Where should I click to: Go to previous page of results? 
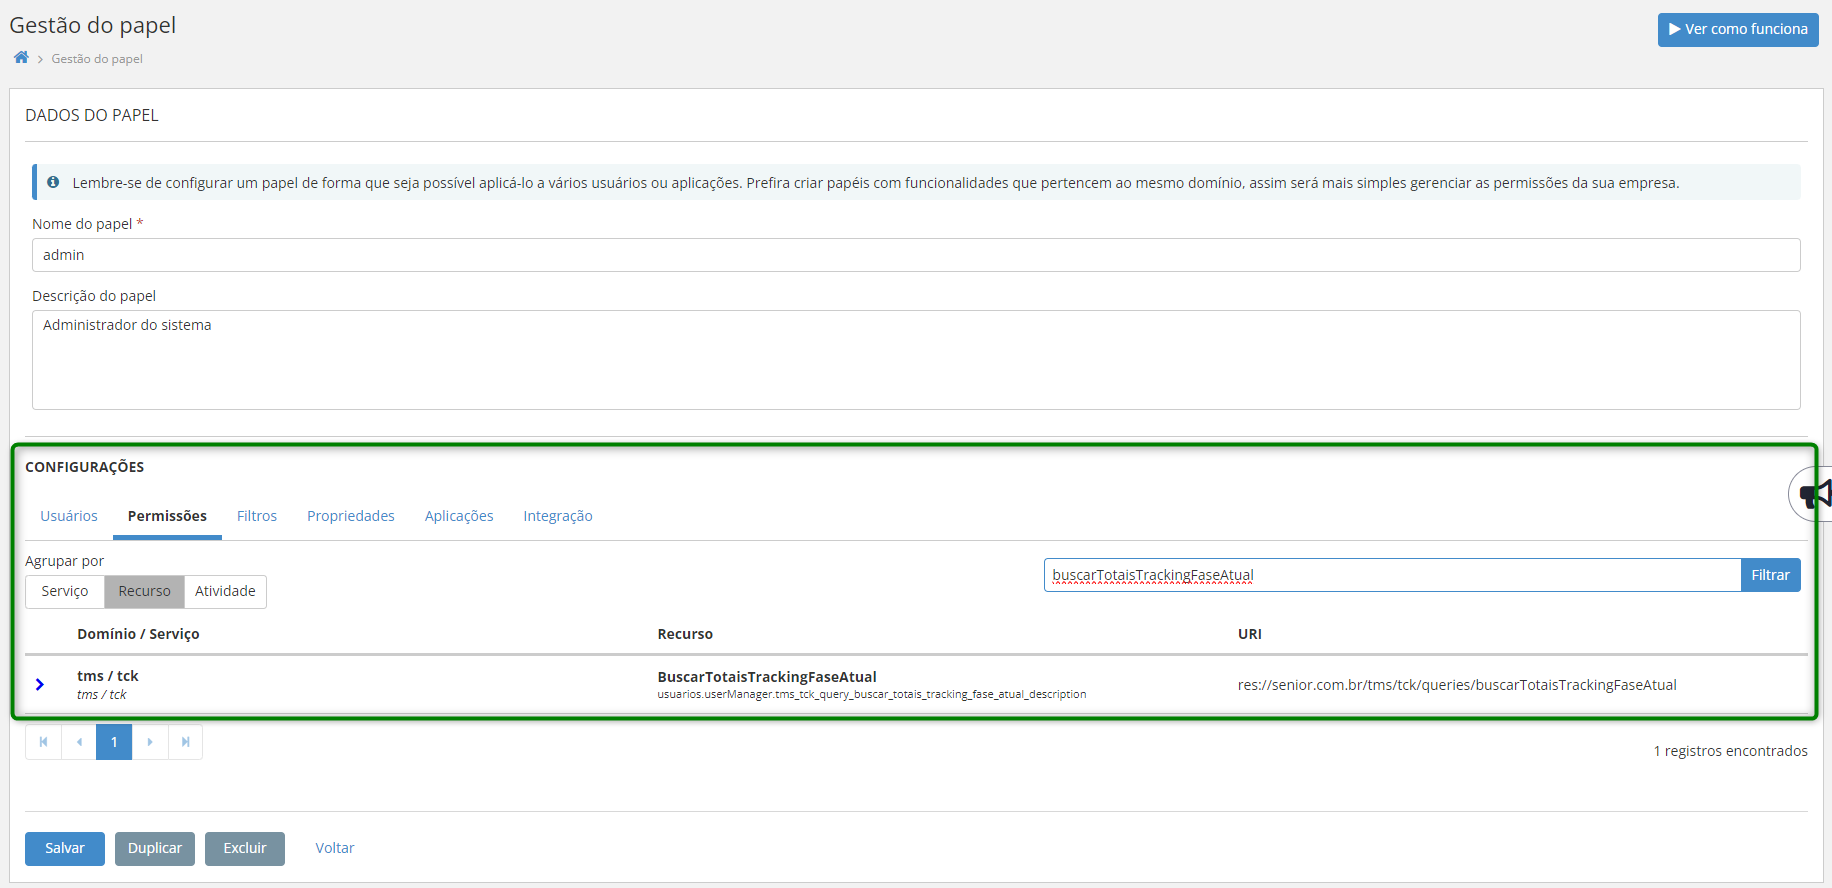click(x=79, y=742)
